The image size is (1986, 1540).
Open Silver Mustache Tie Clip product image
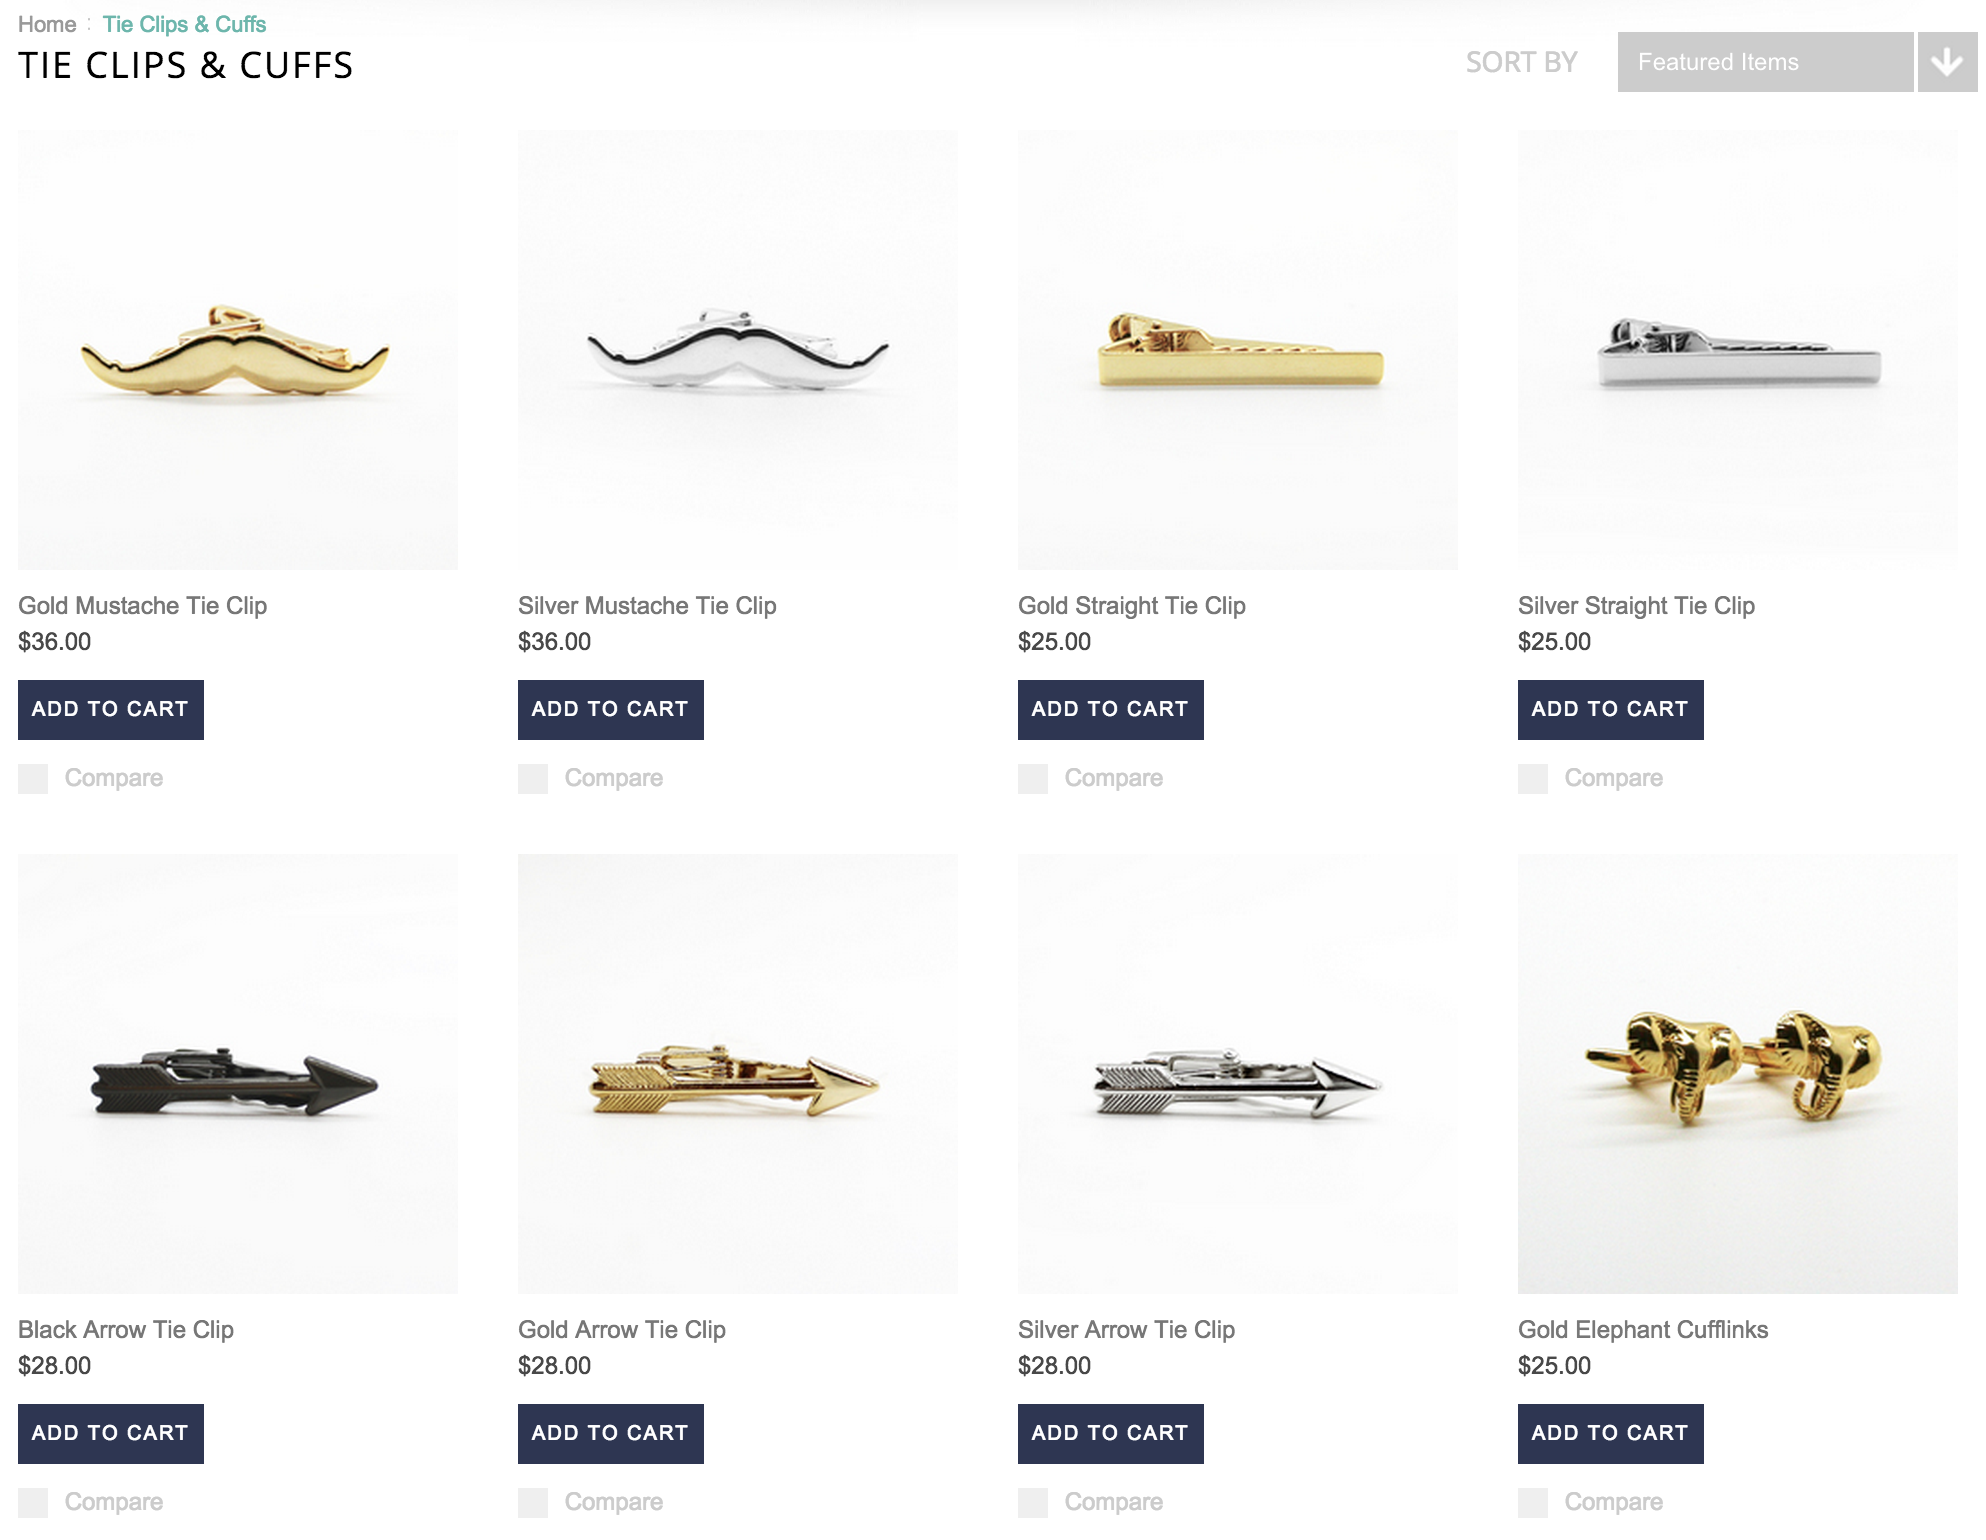[738, 350]
